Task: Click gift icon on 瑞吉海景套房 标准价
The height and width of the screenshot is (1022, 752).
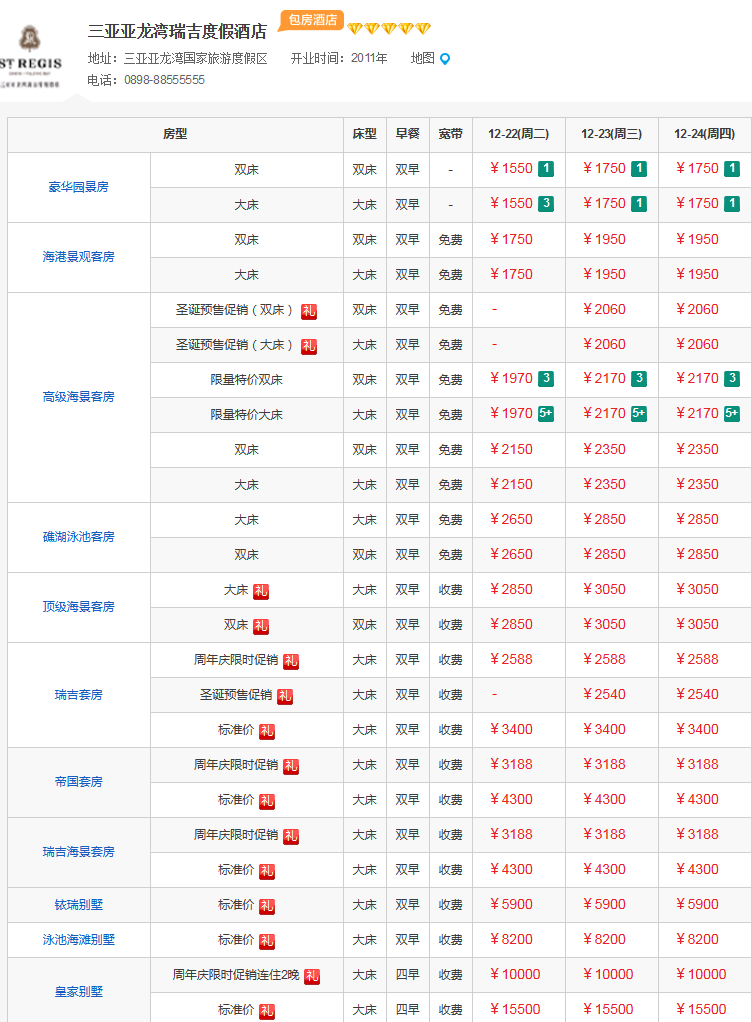Action: click(x=267, y=871)
